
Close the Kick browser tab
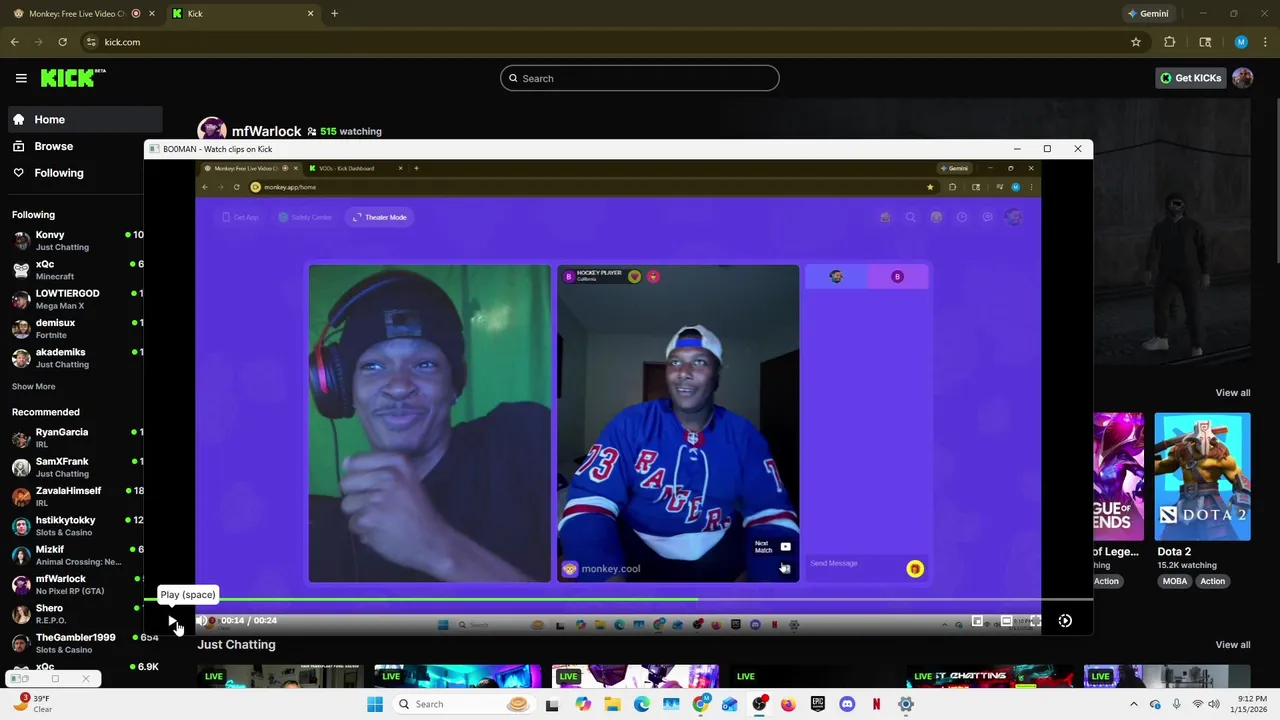[x=310, y=13]
